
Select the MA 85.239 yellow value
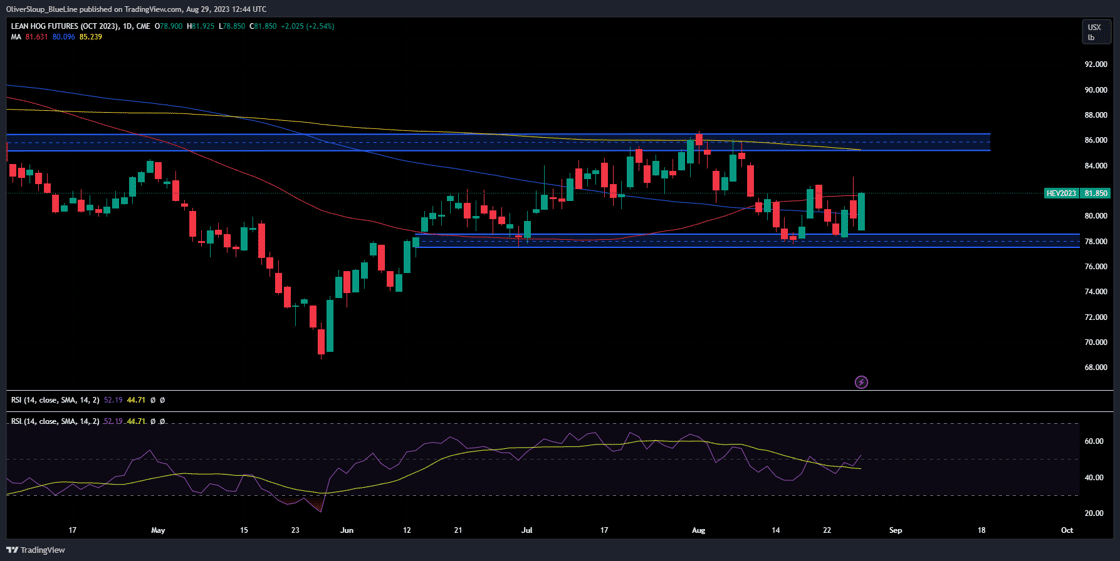coord(89,36)
